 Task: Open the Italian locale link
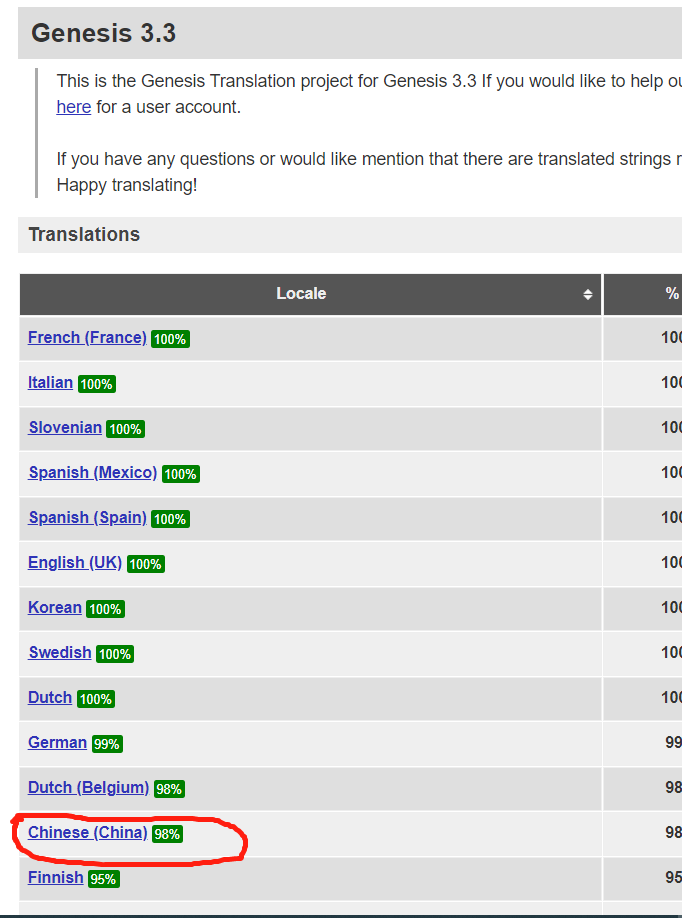click(x=50, y=383)
